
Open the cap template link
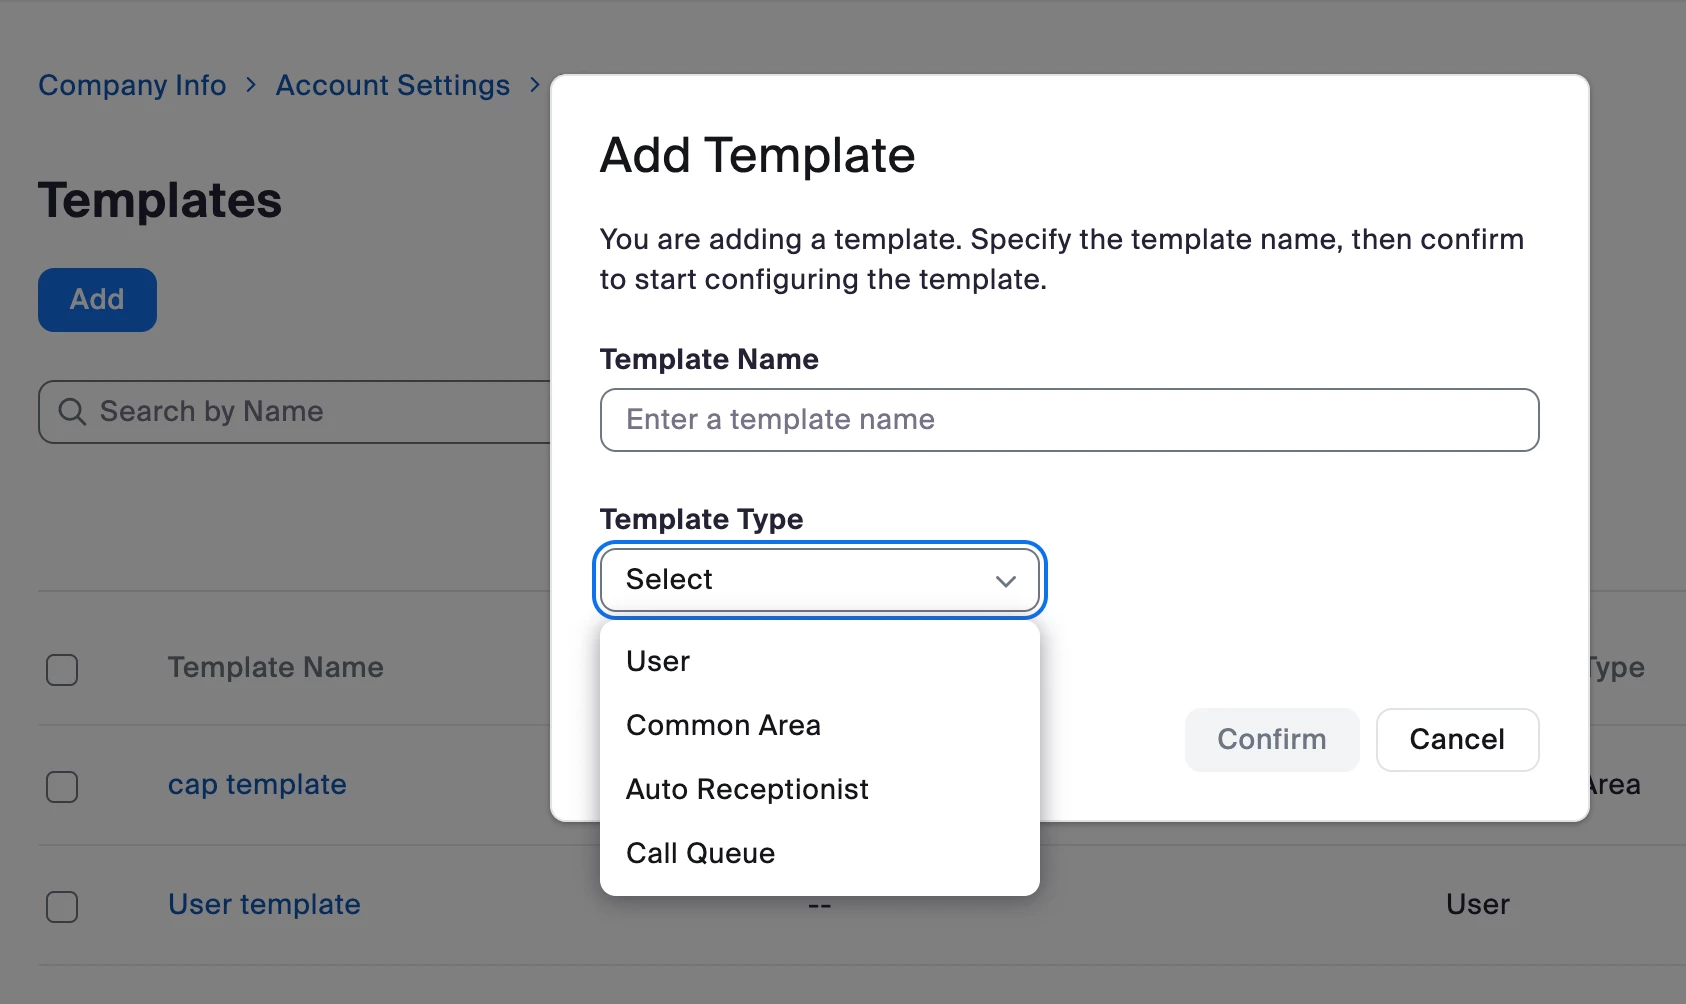tap(257, 784)
